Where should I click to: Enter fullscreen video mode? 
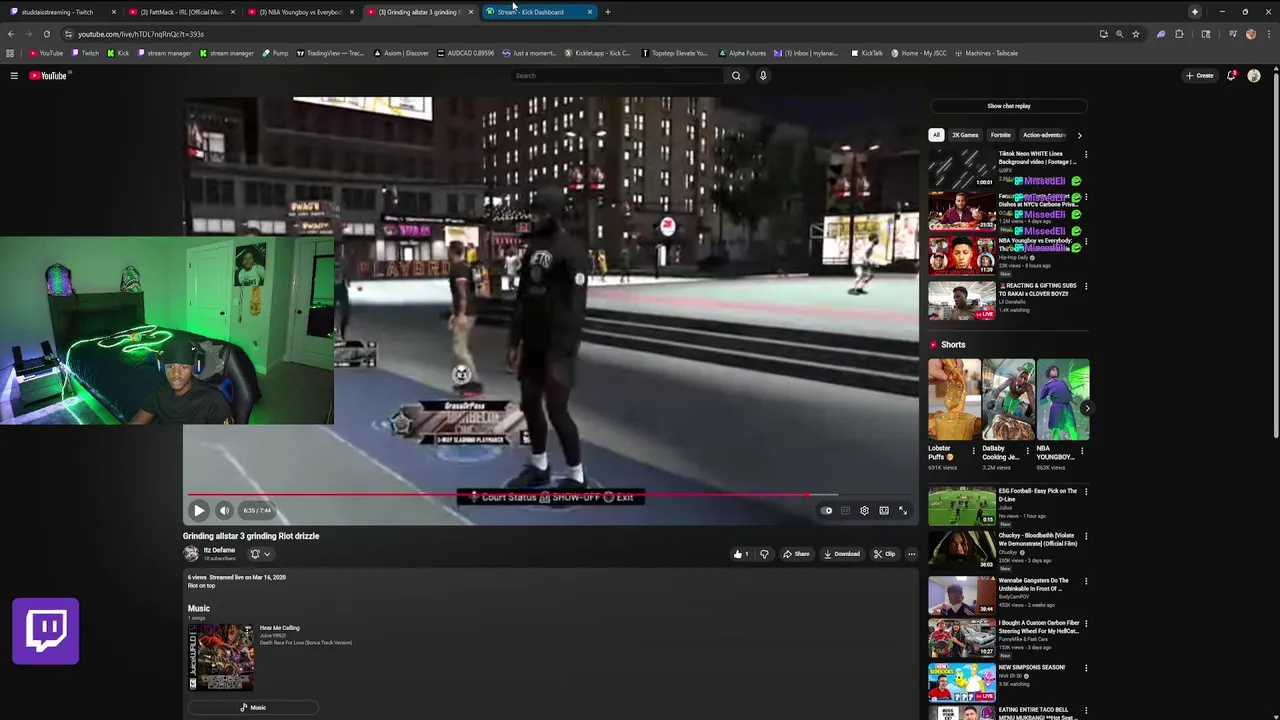click(903, 511)
